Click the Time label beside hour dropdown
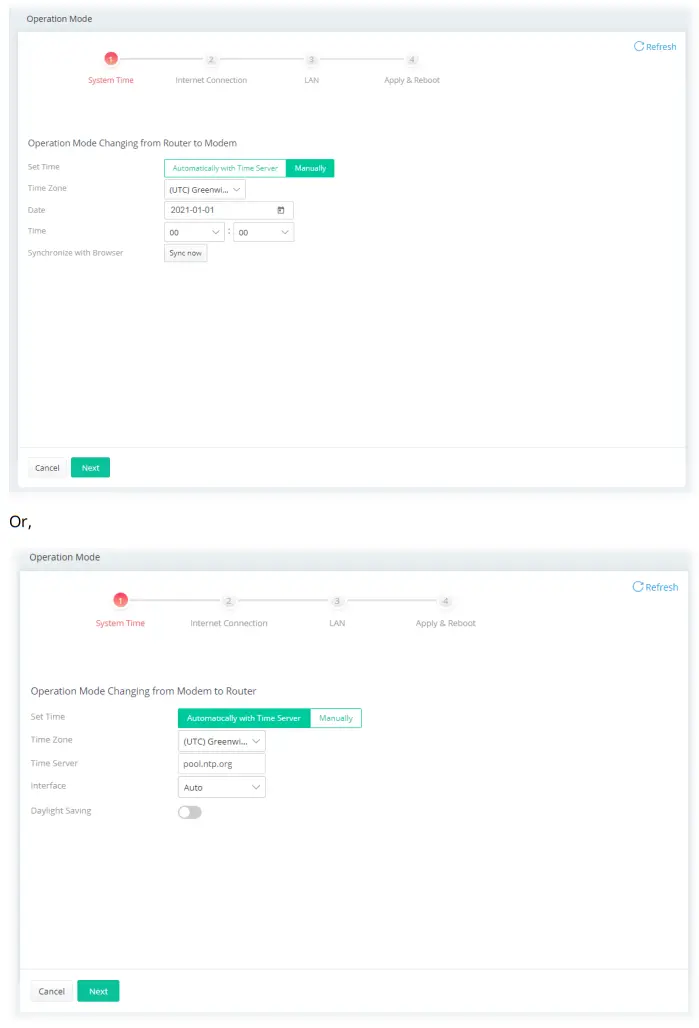 click(x=37, y=231)
